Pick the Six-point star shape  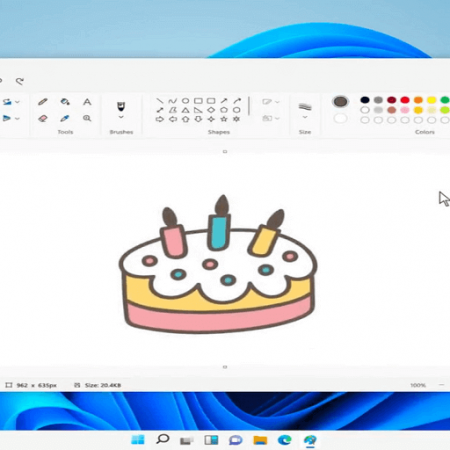236,119
